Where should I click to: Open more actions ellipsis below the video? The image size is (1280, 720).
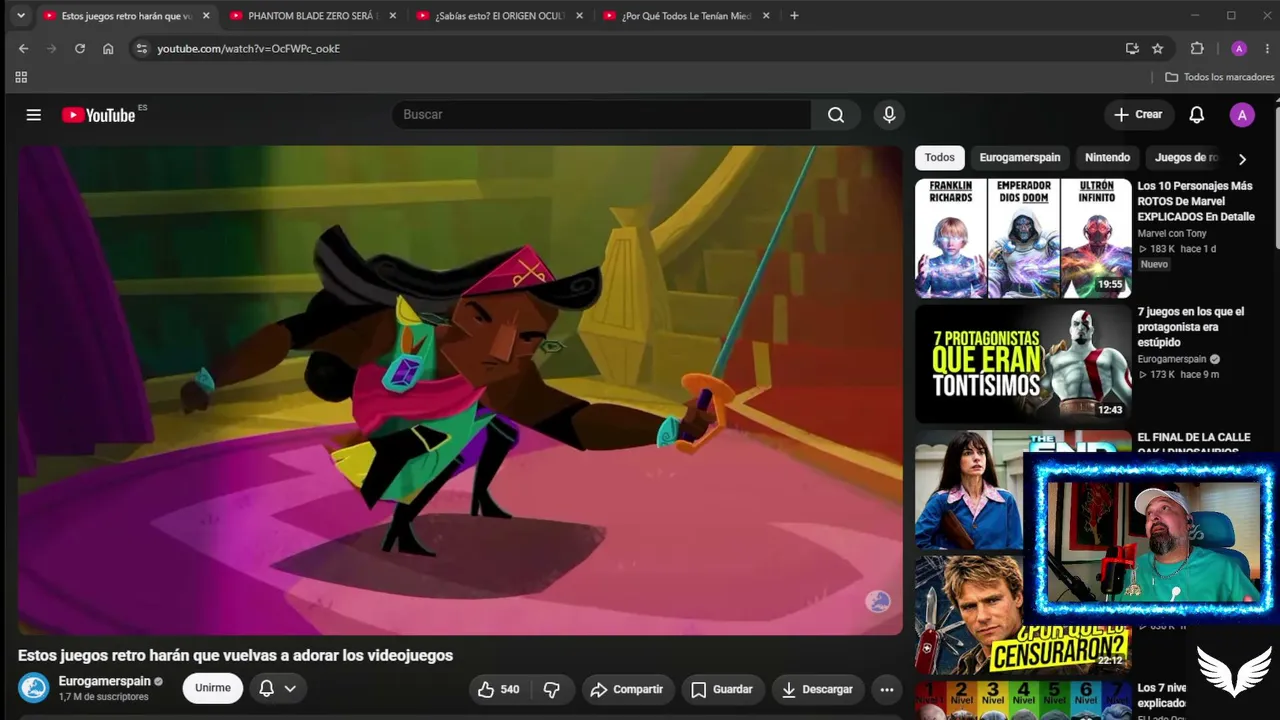tap(886, 689)
